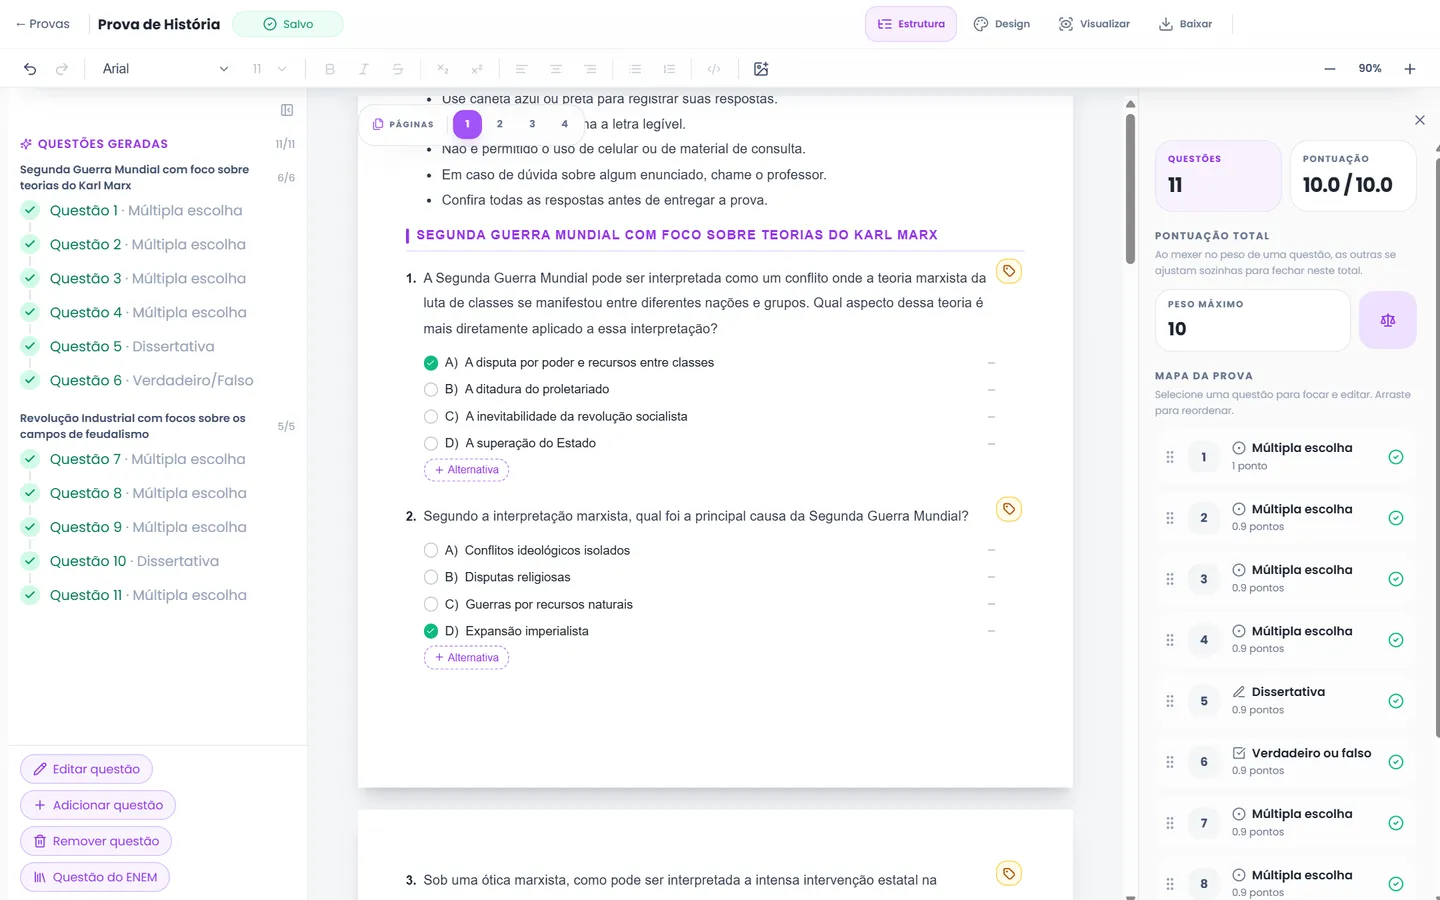
Task: Open Questão 5 · Dissertativa in sidebar
Action: [x=132, y=346]
